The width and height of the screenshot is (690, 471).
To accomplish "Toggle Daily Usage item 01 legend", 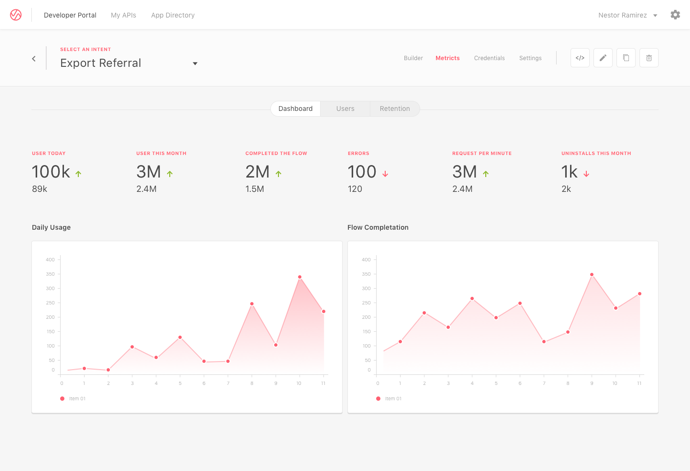I will tap(72, 398).
